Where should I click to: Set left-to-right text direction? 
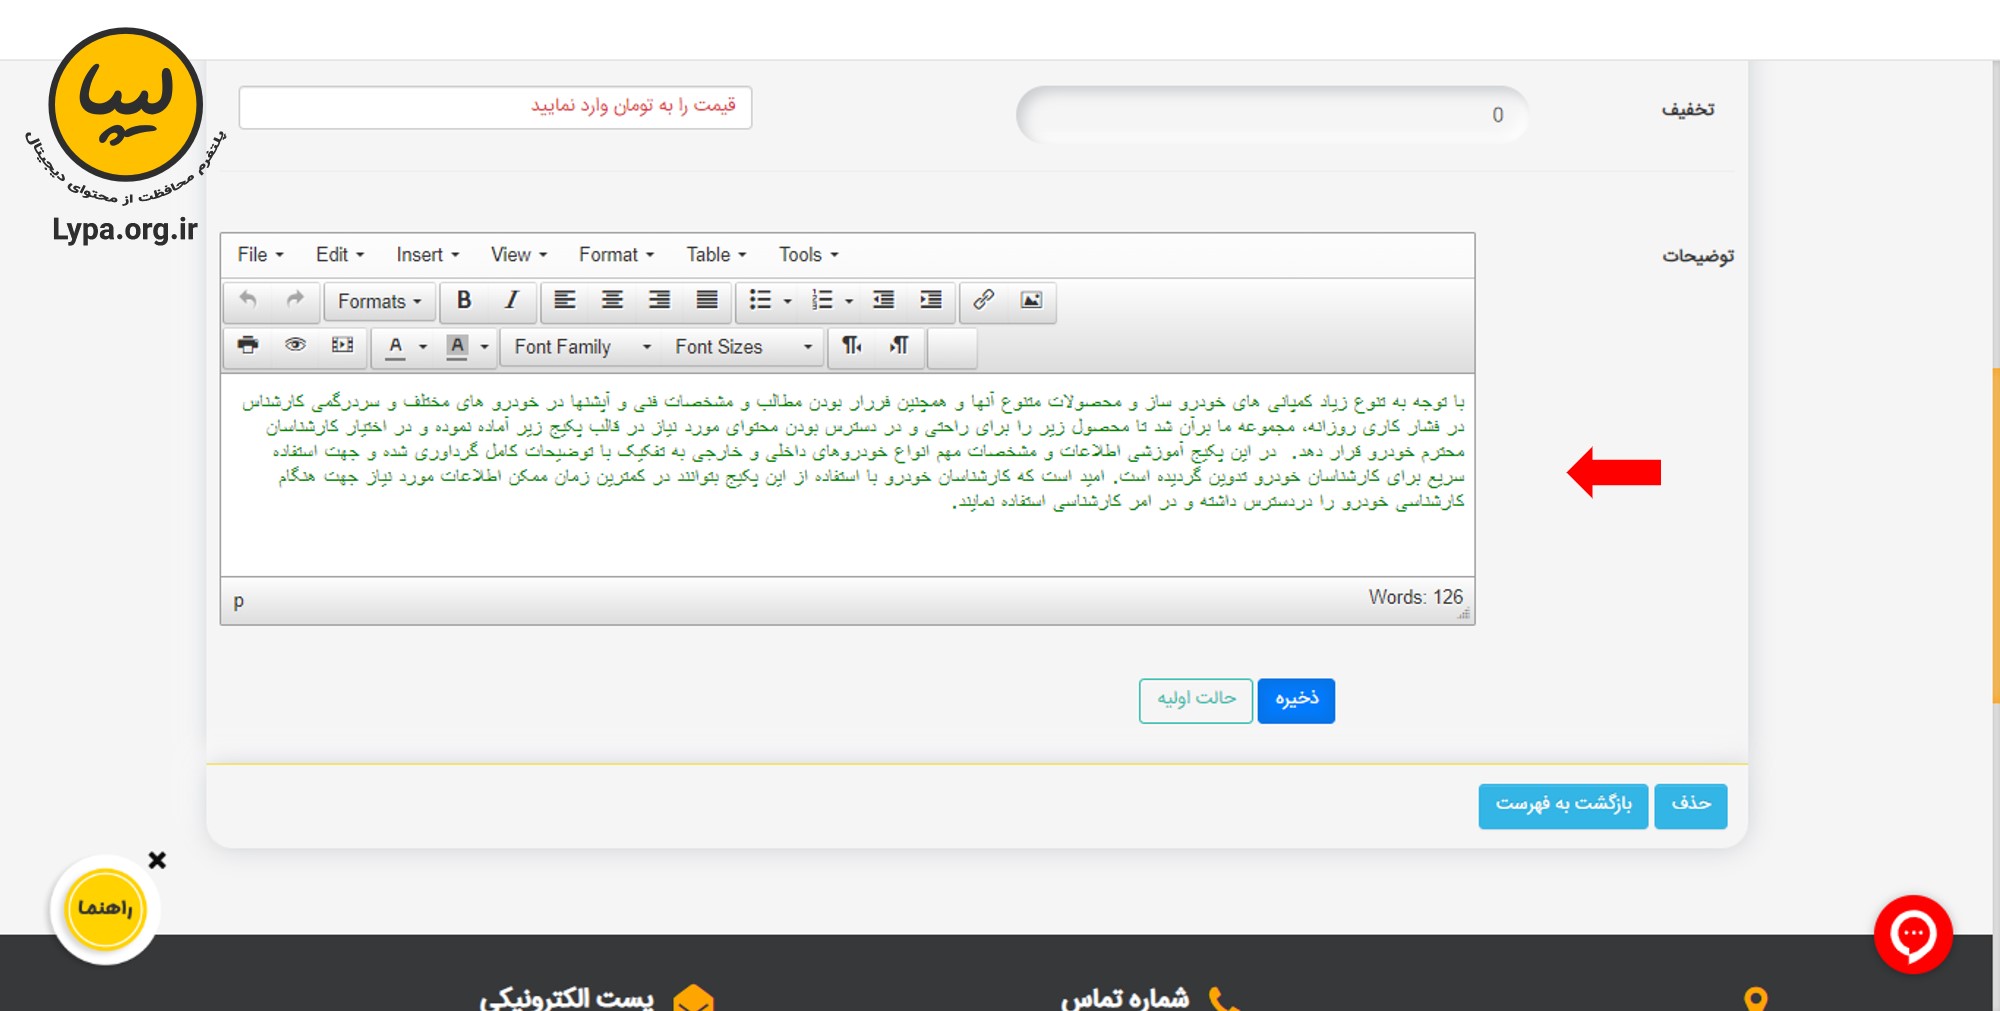click(852, 346)
